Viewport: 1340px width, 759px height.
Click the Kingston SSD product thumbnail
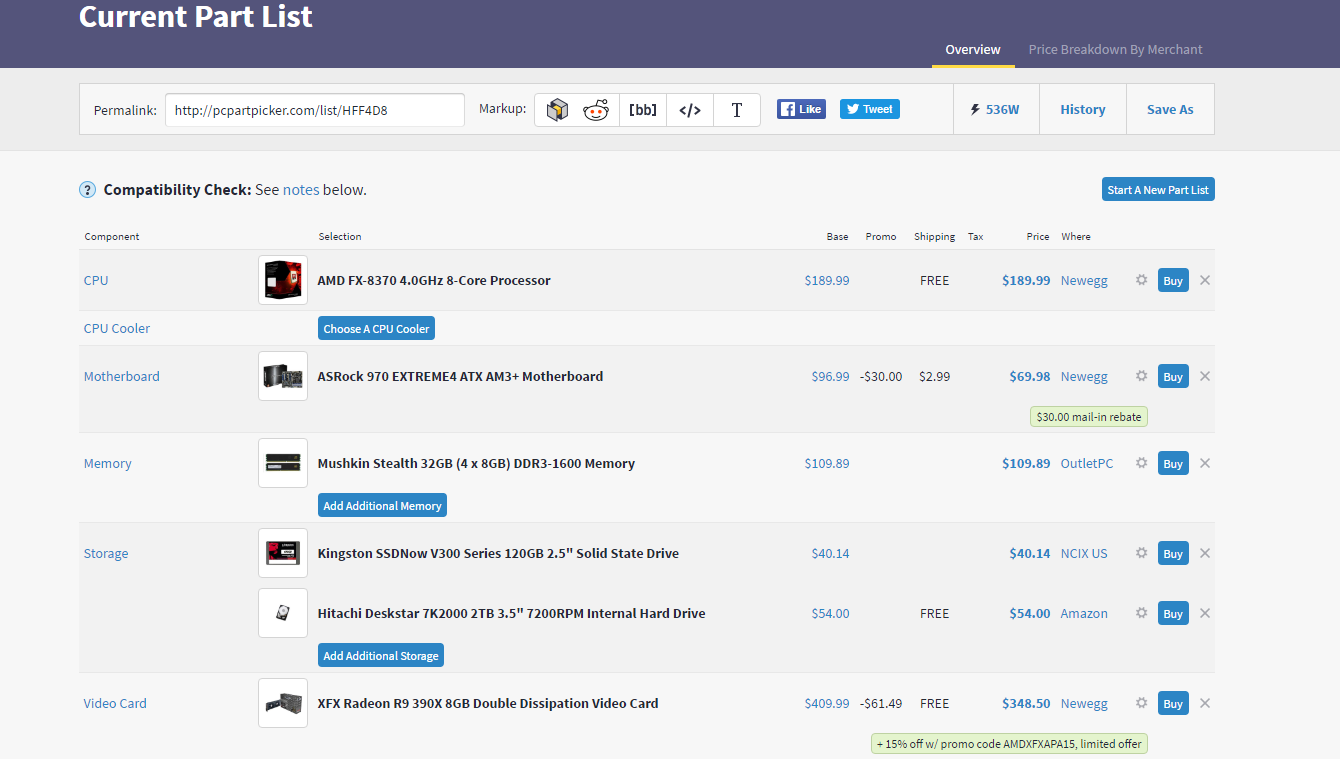(x=283, y=553)
